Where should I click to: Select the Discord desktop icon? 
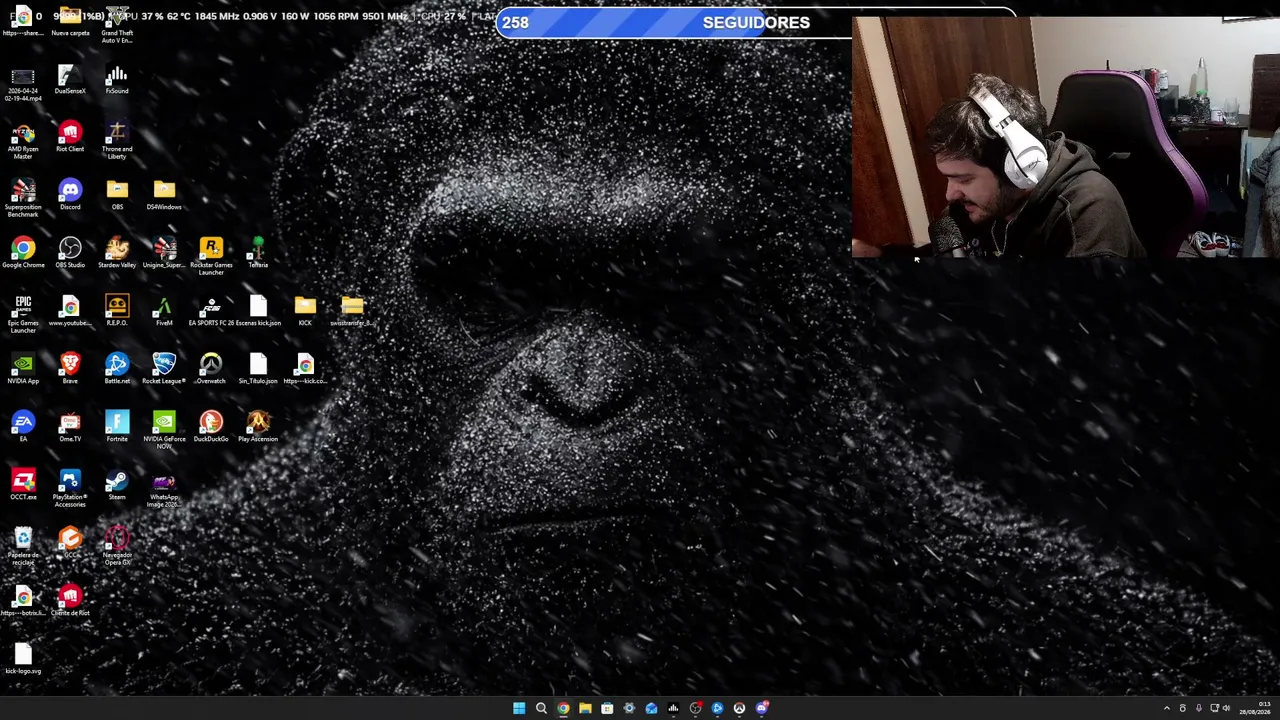[70, 192]
